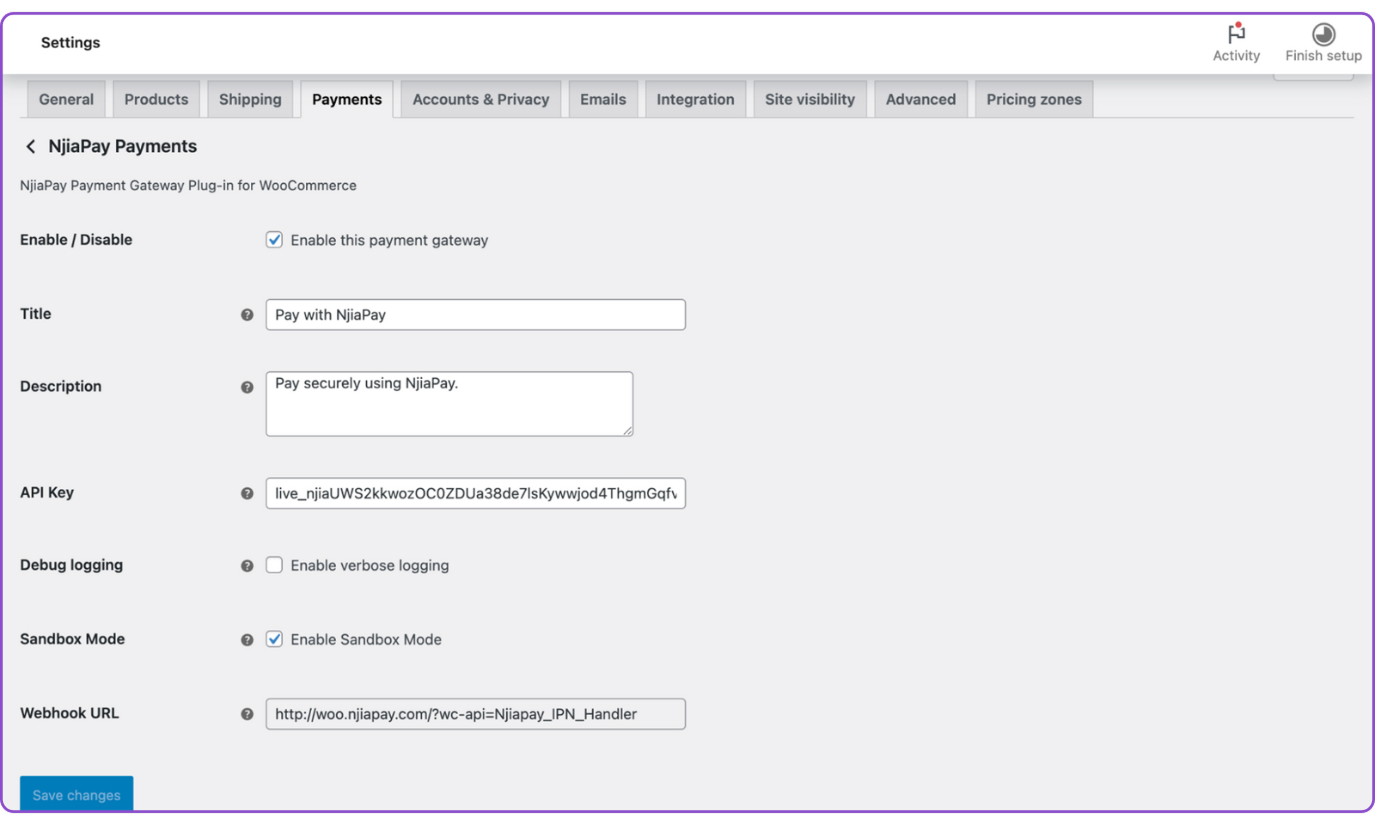Image resolution: width=1375 pixels, height=825 pixels.
Task: Click into the Title input field
Action: (475, 314)
